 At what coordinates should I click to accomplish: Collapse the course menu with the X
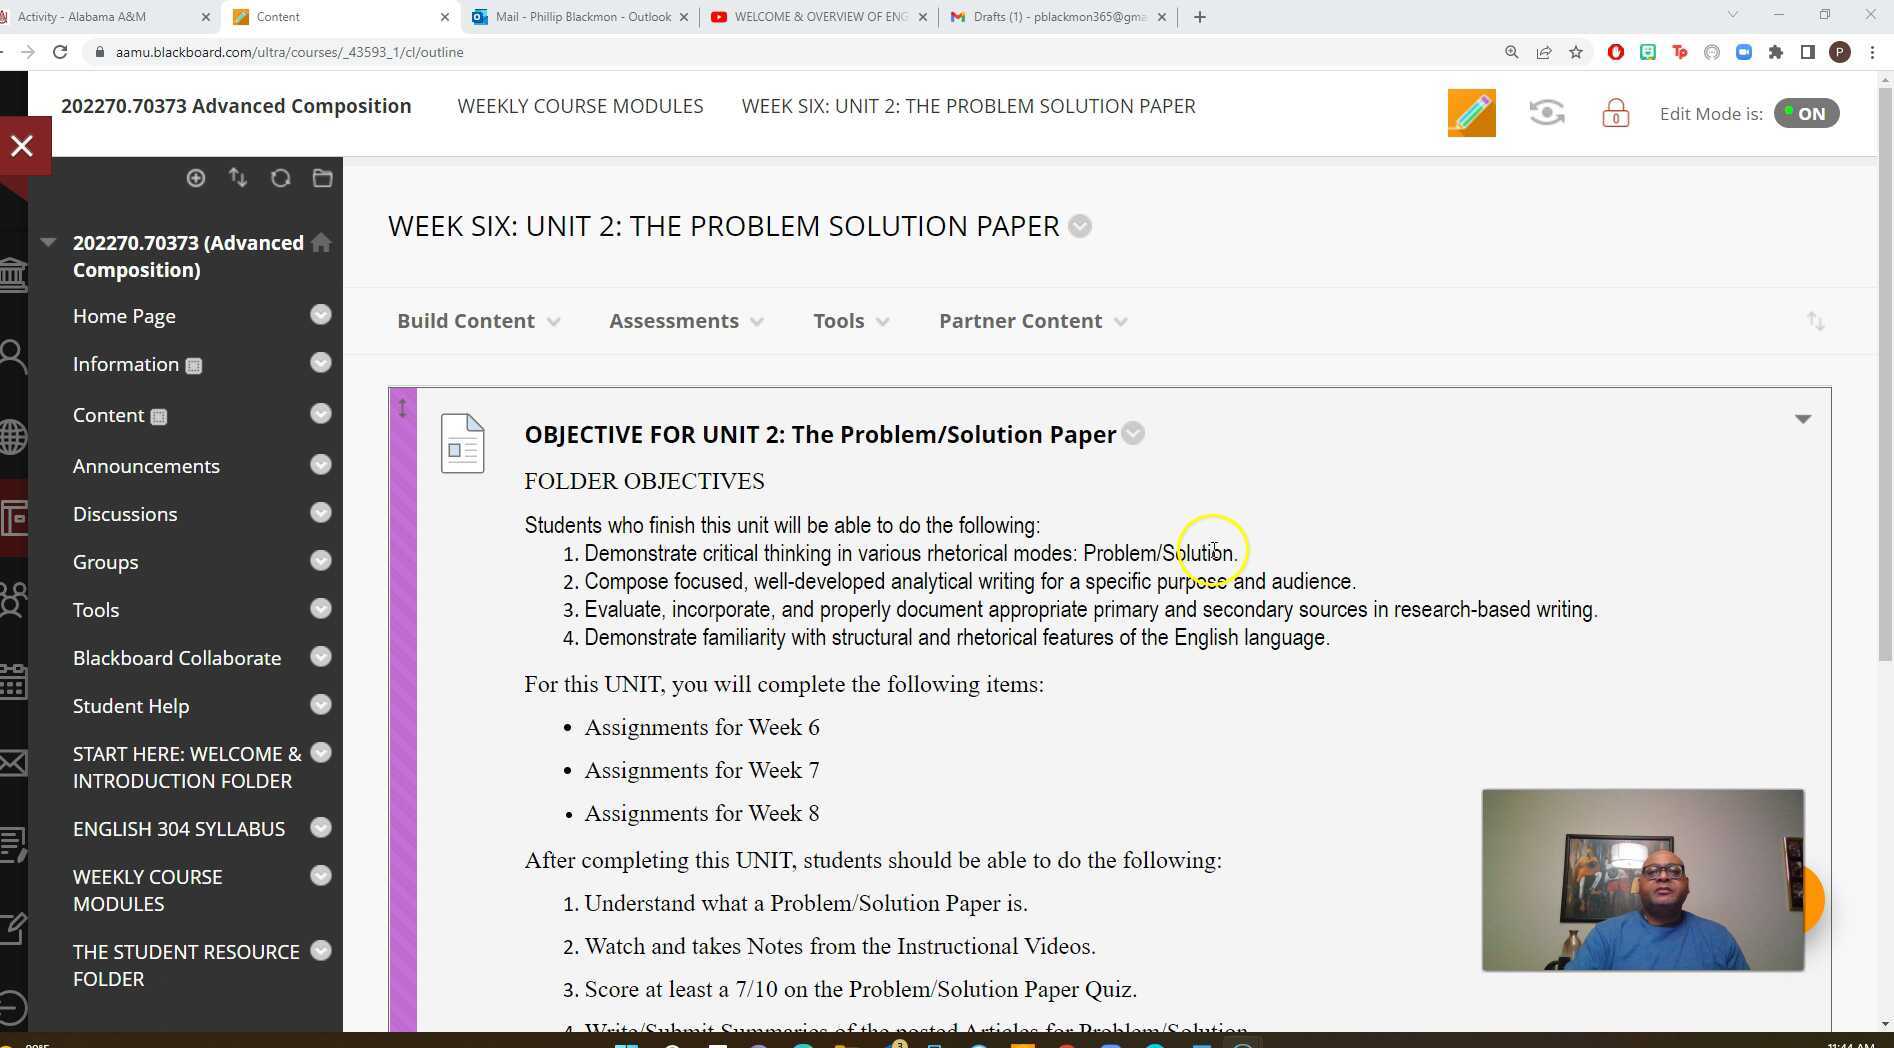click(22, 146)
